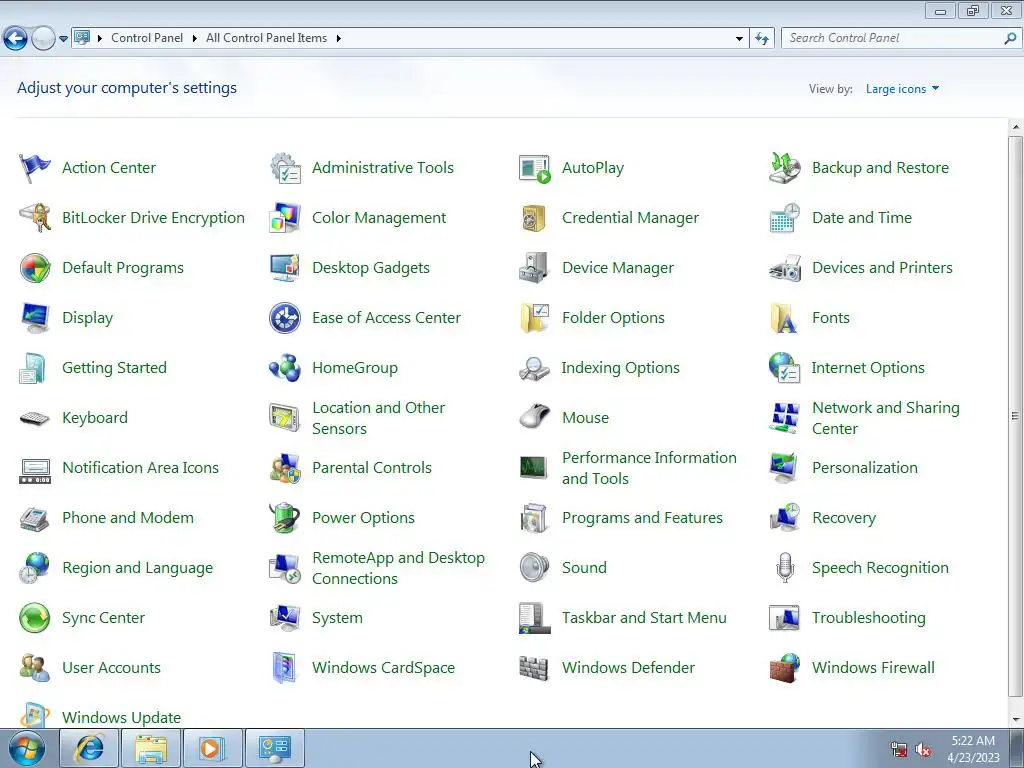Open the Desktop Gadgets icon
The width and height of the screenshot is (1024, 768).
(x=285, y=268)
